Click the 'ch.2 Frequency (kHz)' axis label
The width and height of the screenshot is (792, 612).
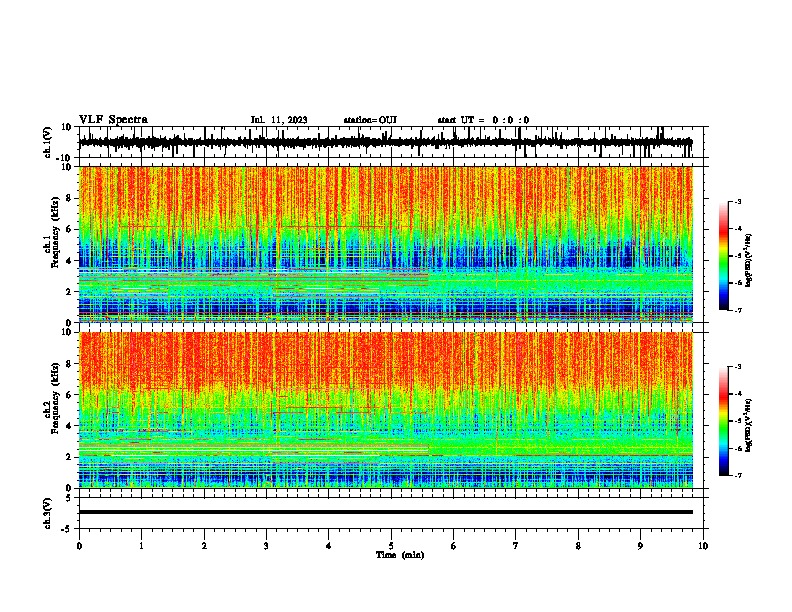(x=51, y=398)
